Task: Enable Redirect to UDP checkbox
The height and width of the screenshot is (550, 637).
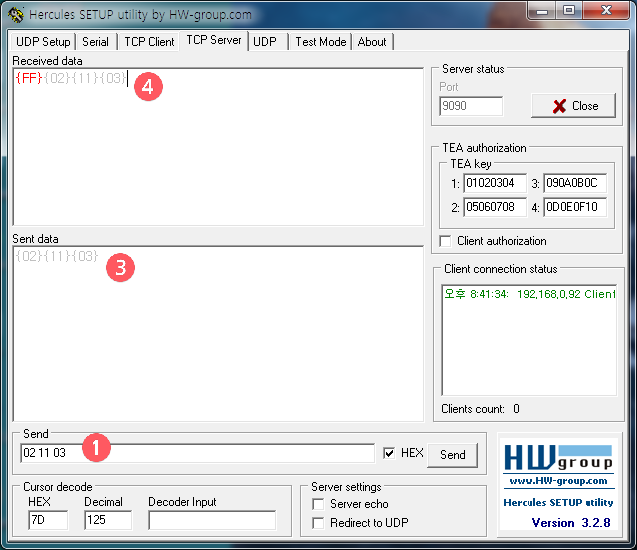Action: [x=318, y=523]
